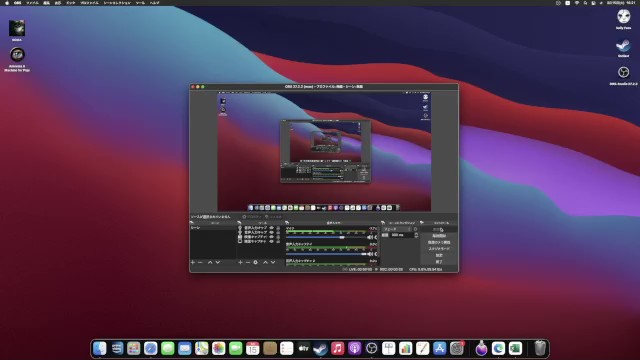
Task: Open source properties gear in Sources toolbar
Action: pos(256,262)
